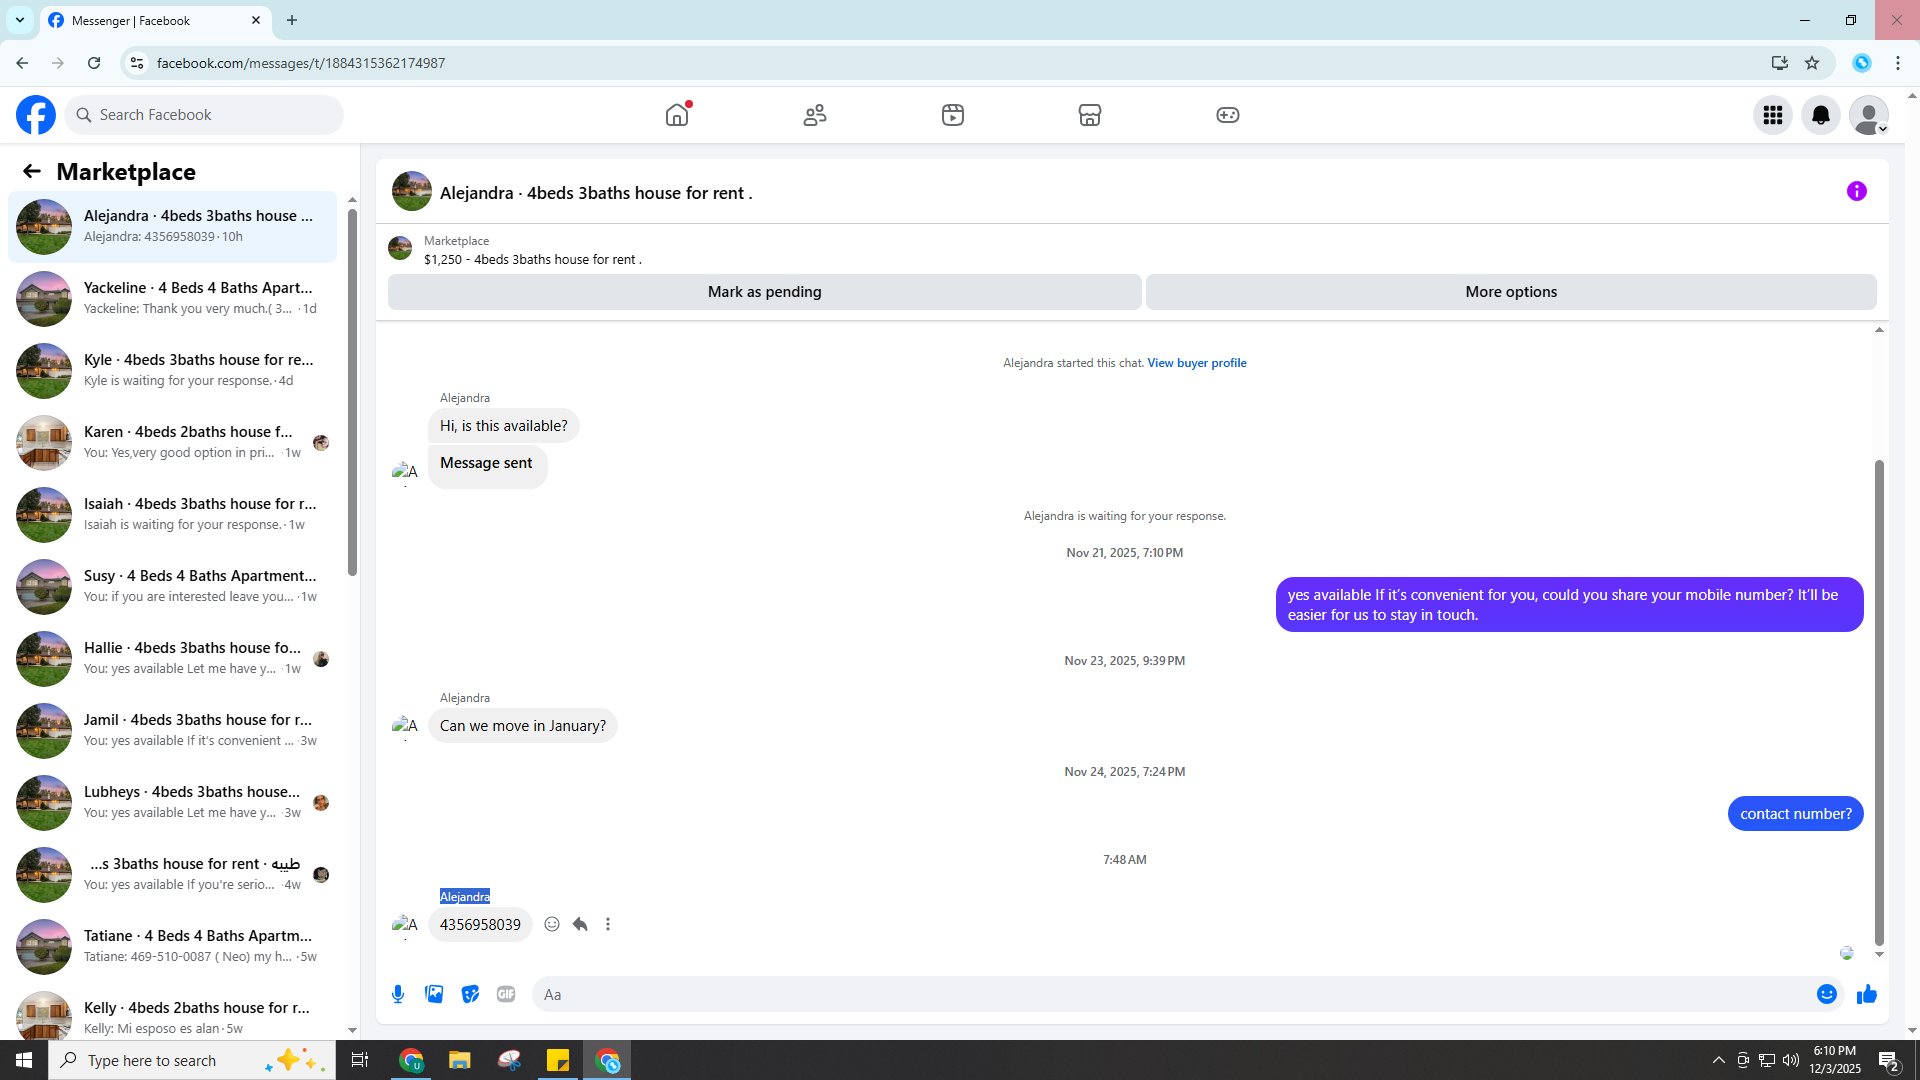Open the tab search dropdown arrow
This screenshot has height=1080, width=1920.
click(x=20, y=20)
